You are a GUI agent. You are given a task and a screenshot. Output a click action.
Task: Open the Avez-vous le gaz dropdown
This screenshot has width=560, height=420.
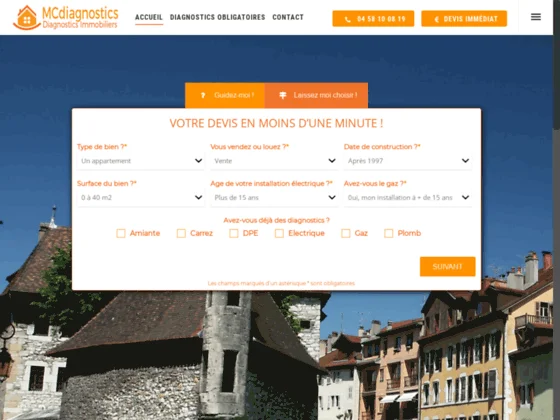[x=408, y=198]
